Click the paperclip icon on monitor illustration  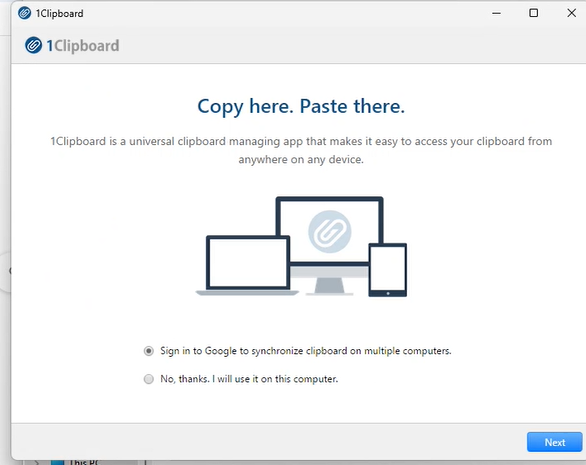pyautogui.click(x=330, y=231)
